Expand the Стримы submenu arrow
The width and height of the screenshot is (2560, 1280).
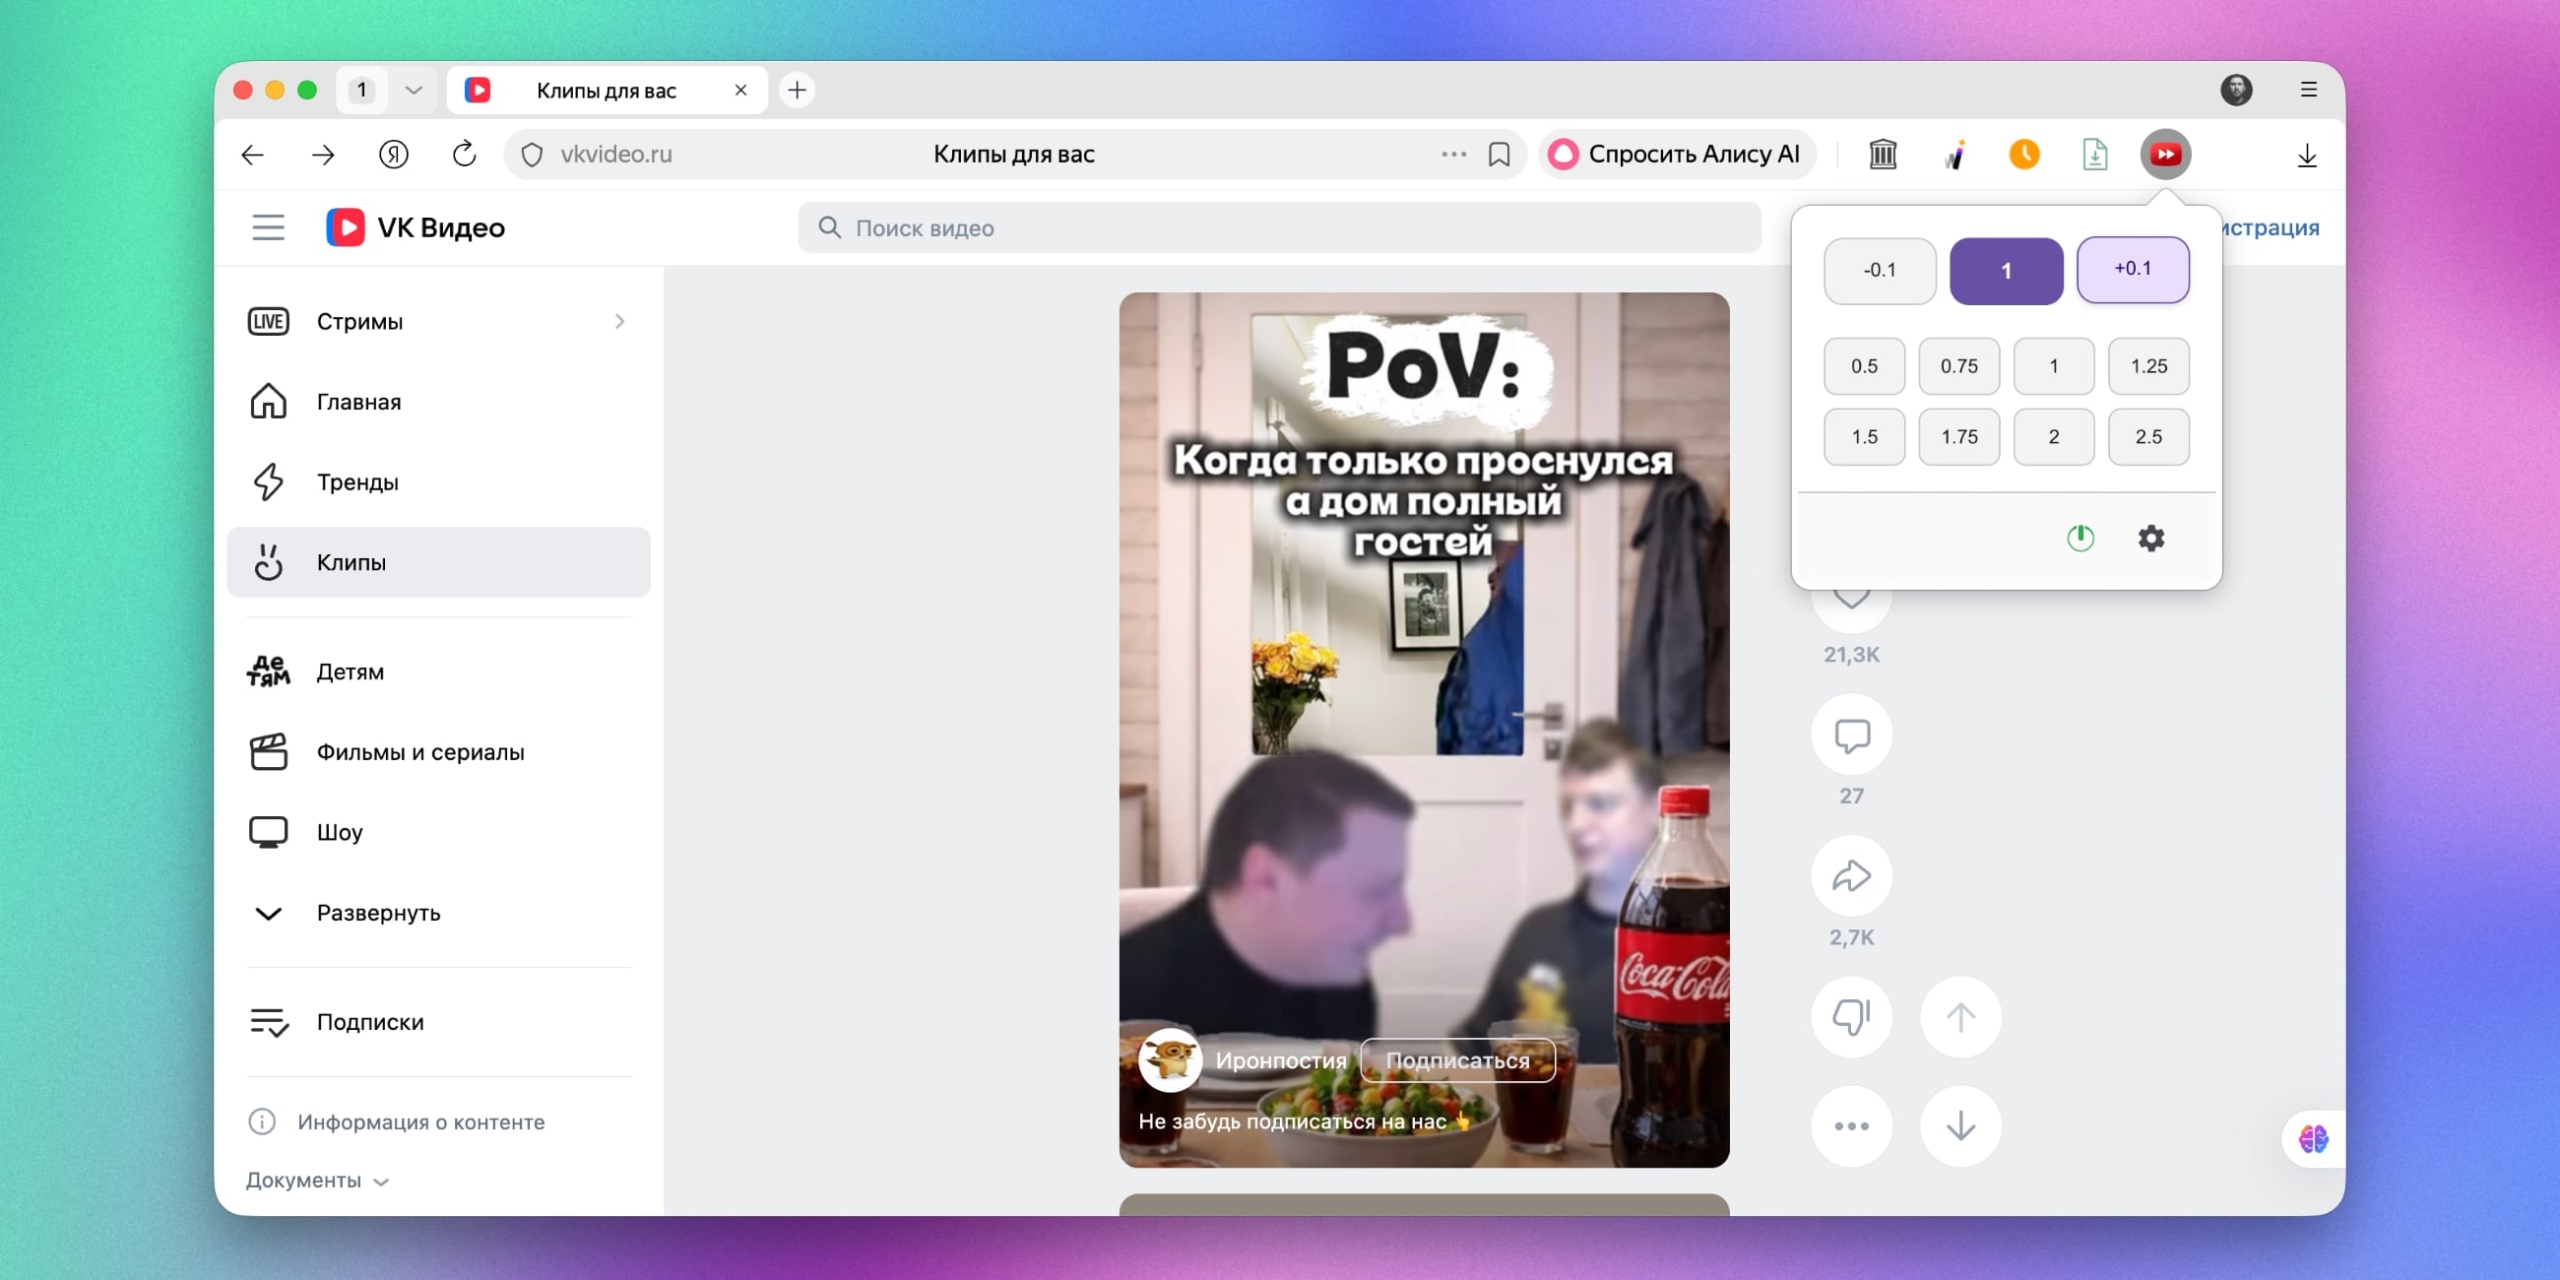(620, 322)
